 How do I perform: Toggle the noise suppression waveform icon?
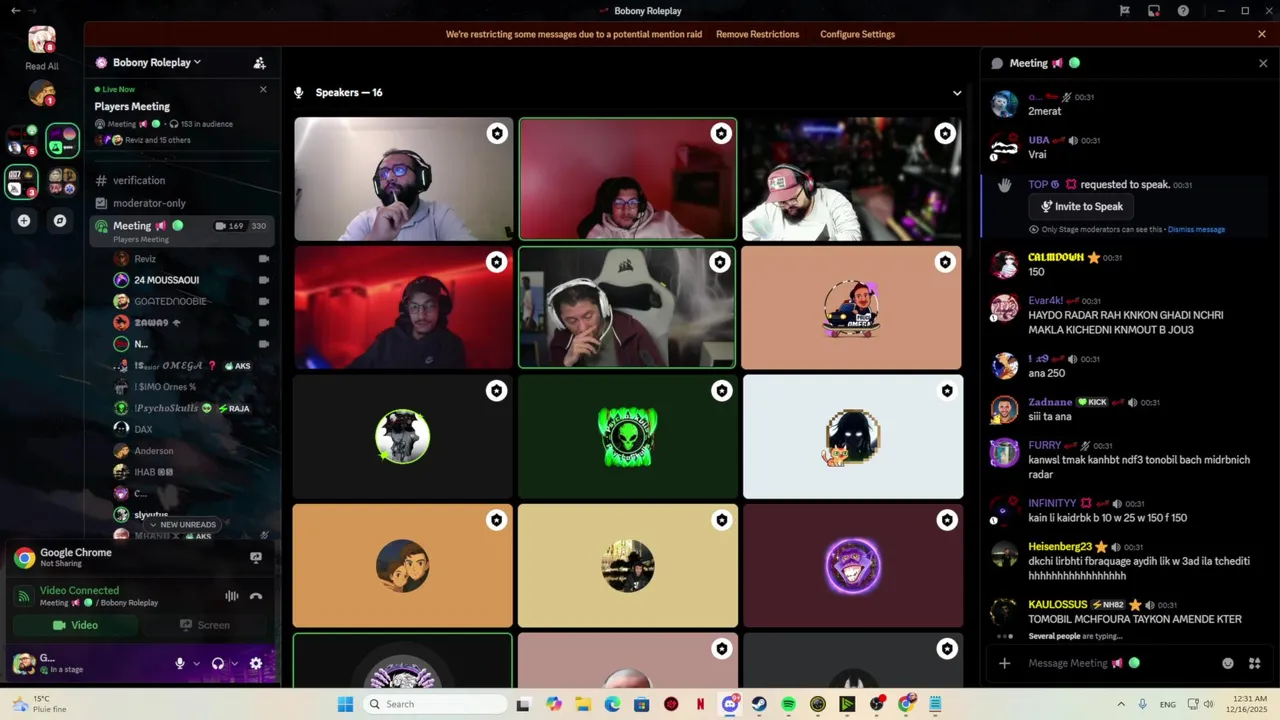pyautogui.click(x=231, y=596)
